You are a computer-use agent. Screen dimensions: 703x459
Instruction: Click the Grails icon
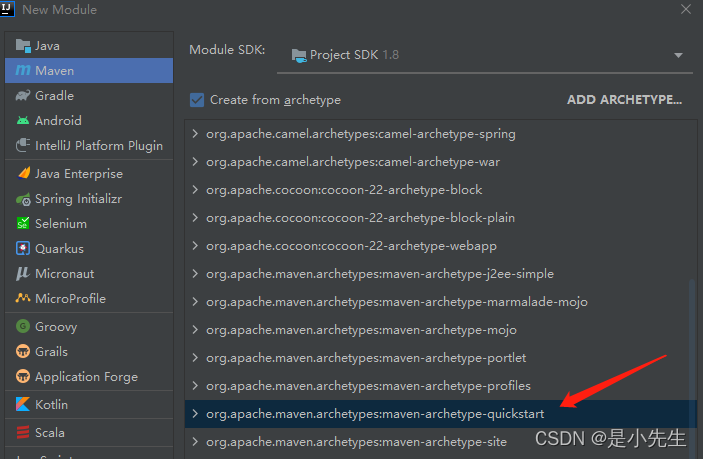[23, 351]
